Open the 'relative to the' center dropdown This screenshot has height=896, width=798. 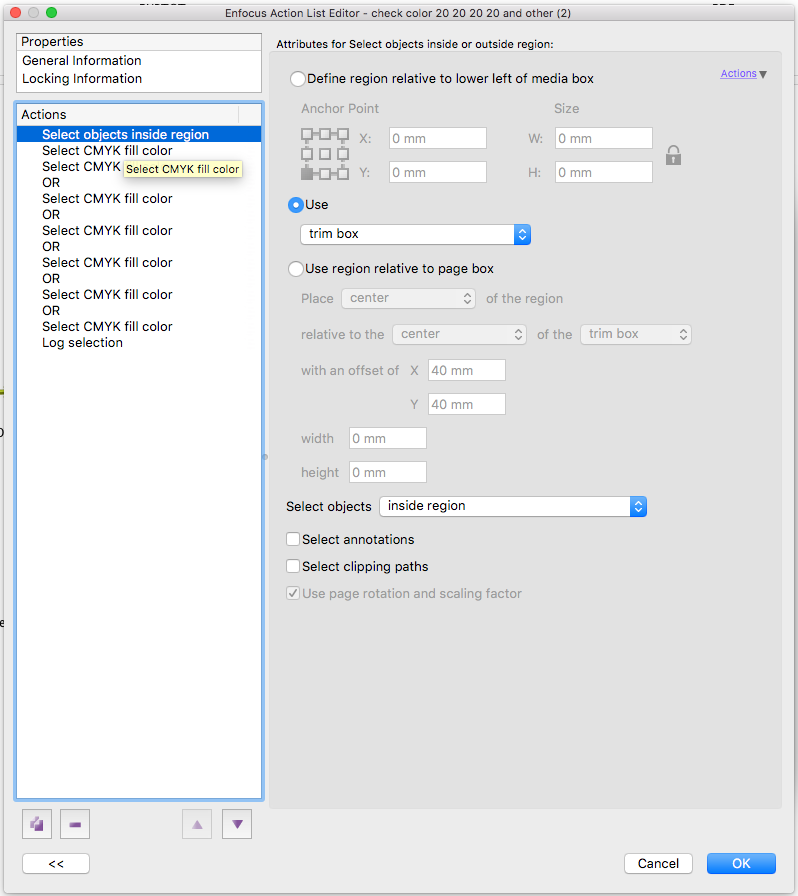tap(459, 334)
